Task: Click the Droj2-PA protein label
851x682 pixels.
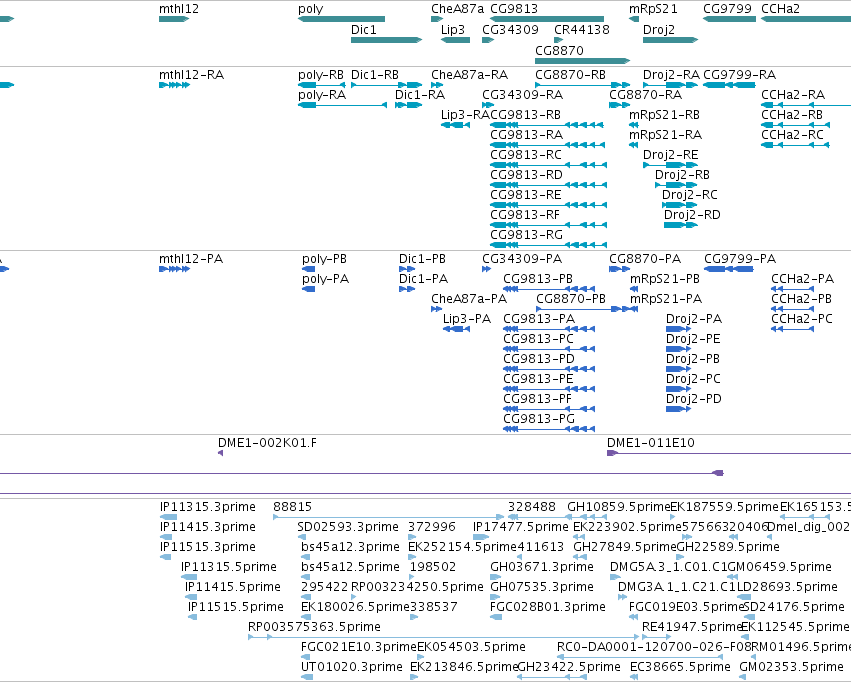Action: tap(694, 319)
